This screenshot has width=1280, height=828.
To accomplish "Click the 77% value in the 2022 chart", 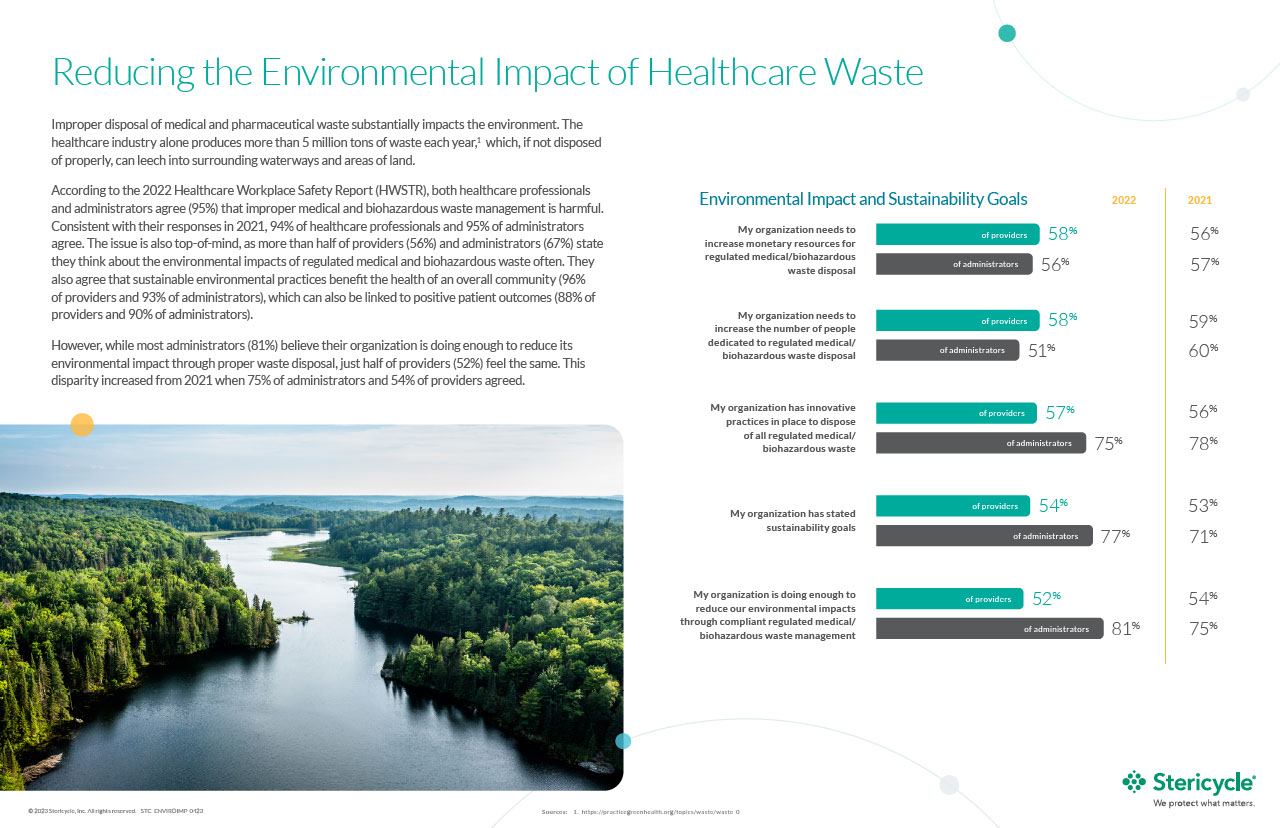I will (x=1114, y=536).
